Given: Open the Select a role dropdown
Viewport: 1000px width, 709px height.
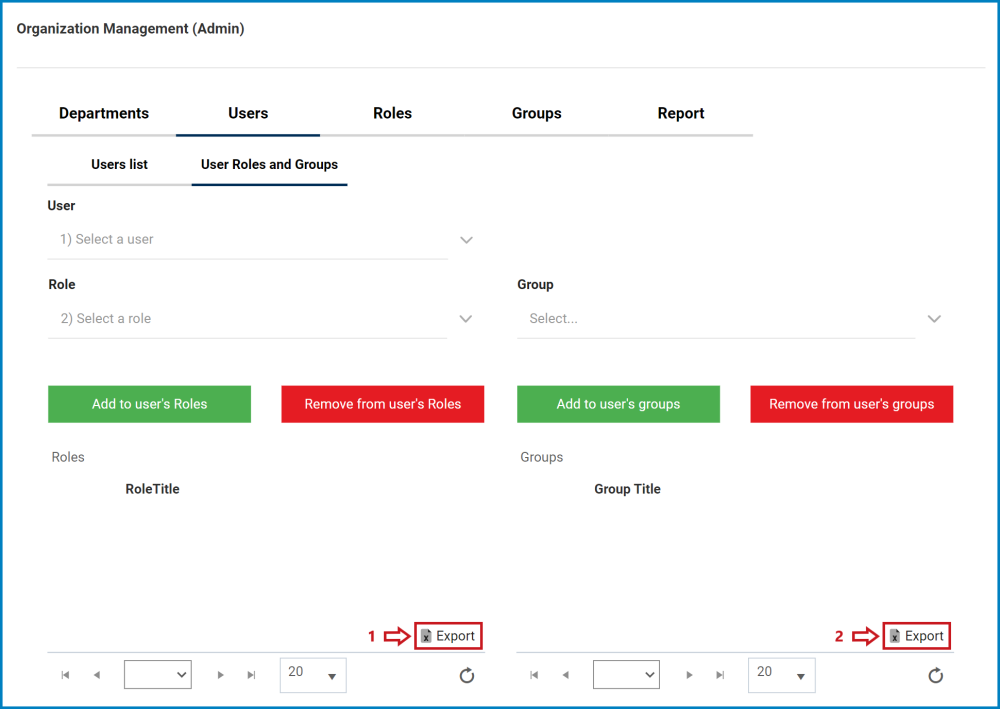Looking at the screenshot, I should coord(466,319).
